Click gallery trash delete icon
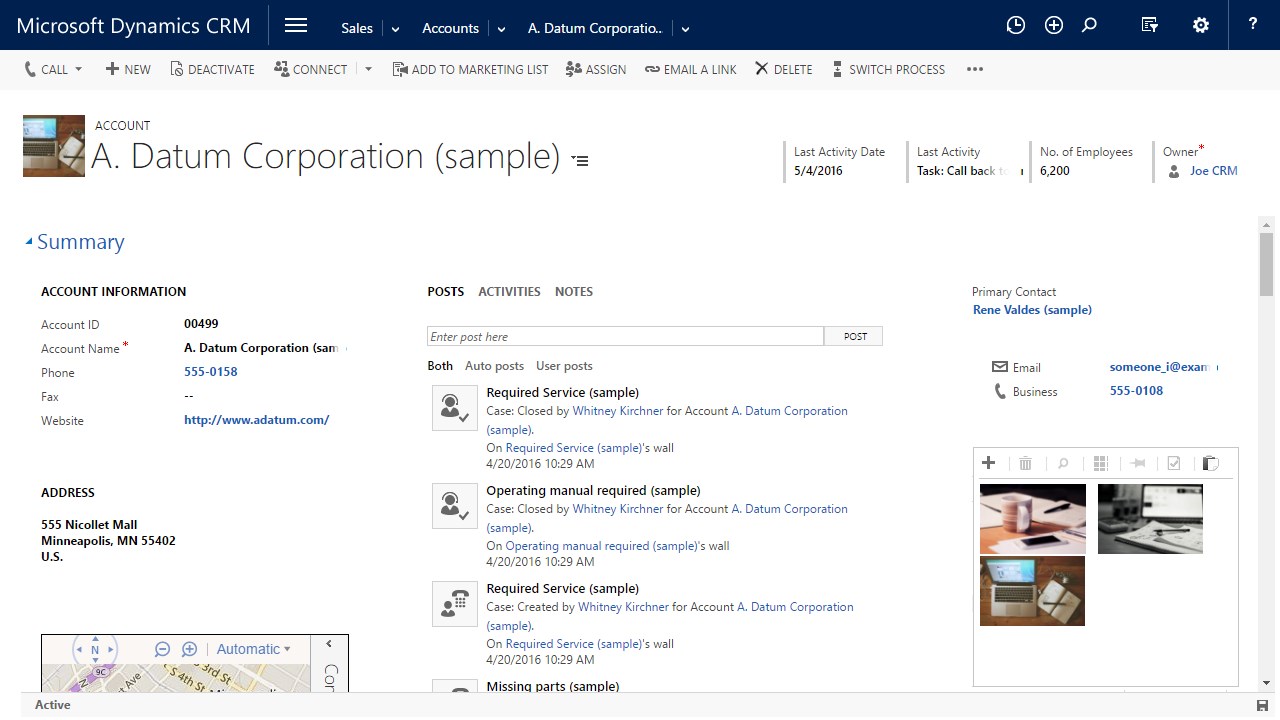Screen dimensions: 1280x720 point(1025,463)
